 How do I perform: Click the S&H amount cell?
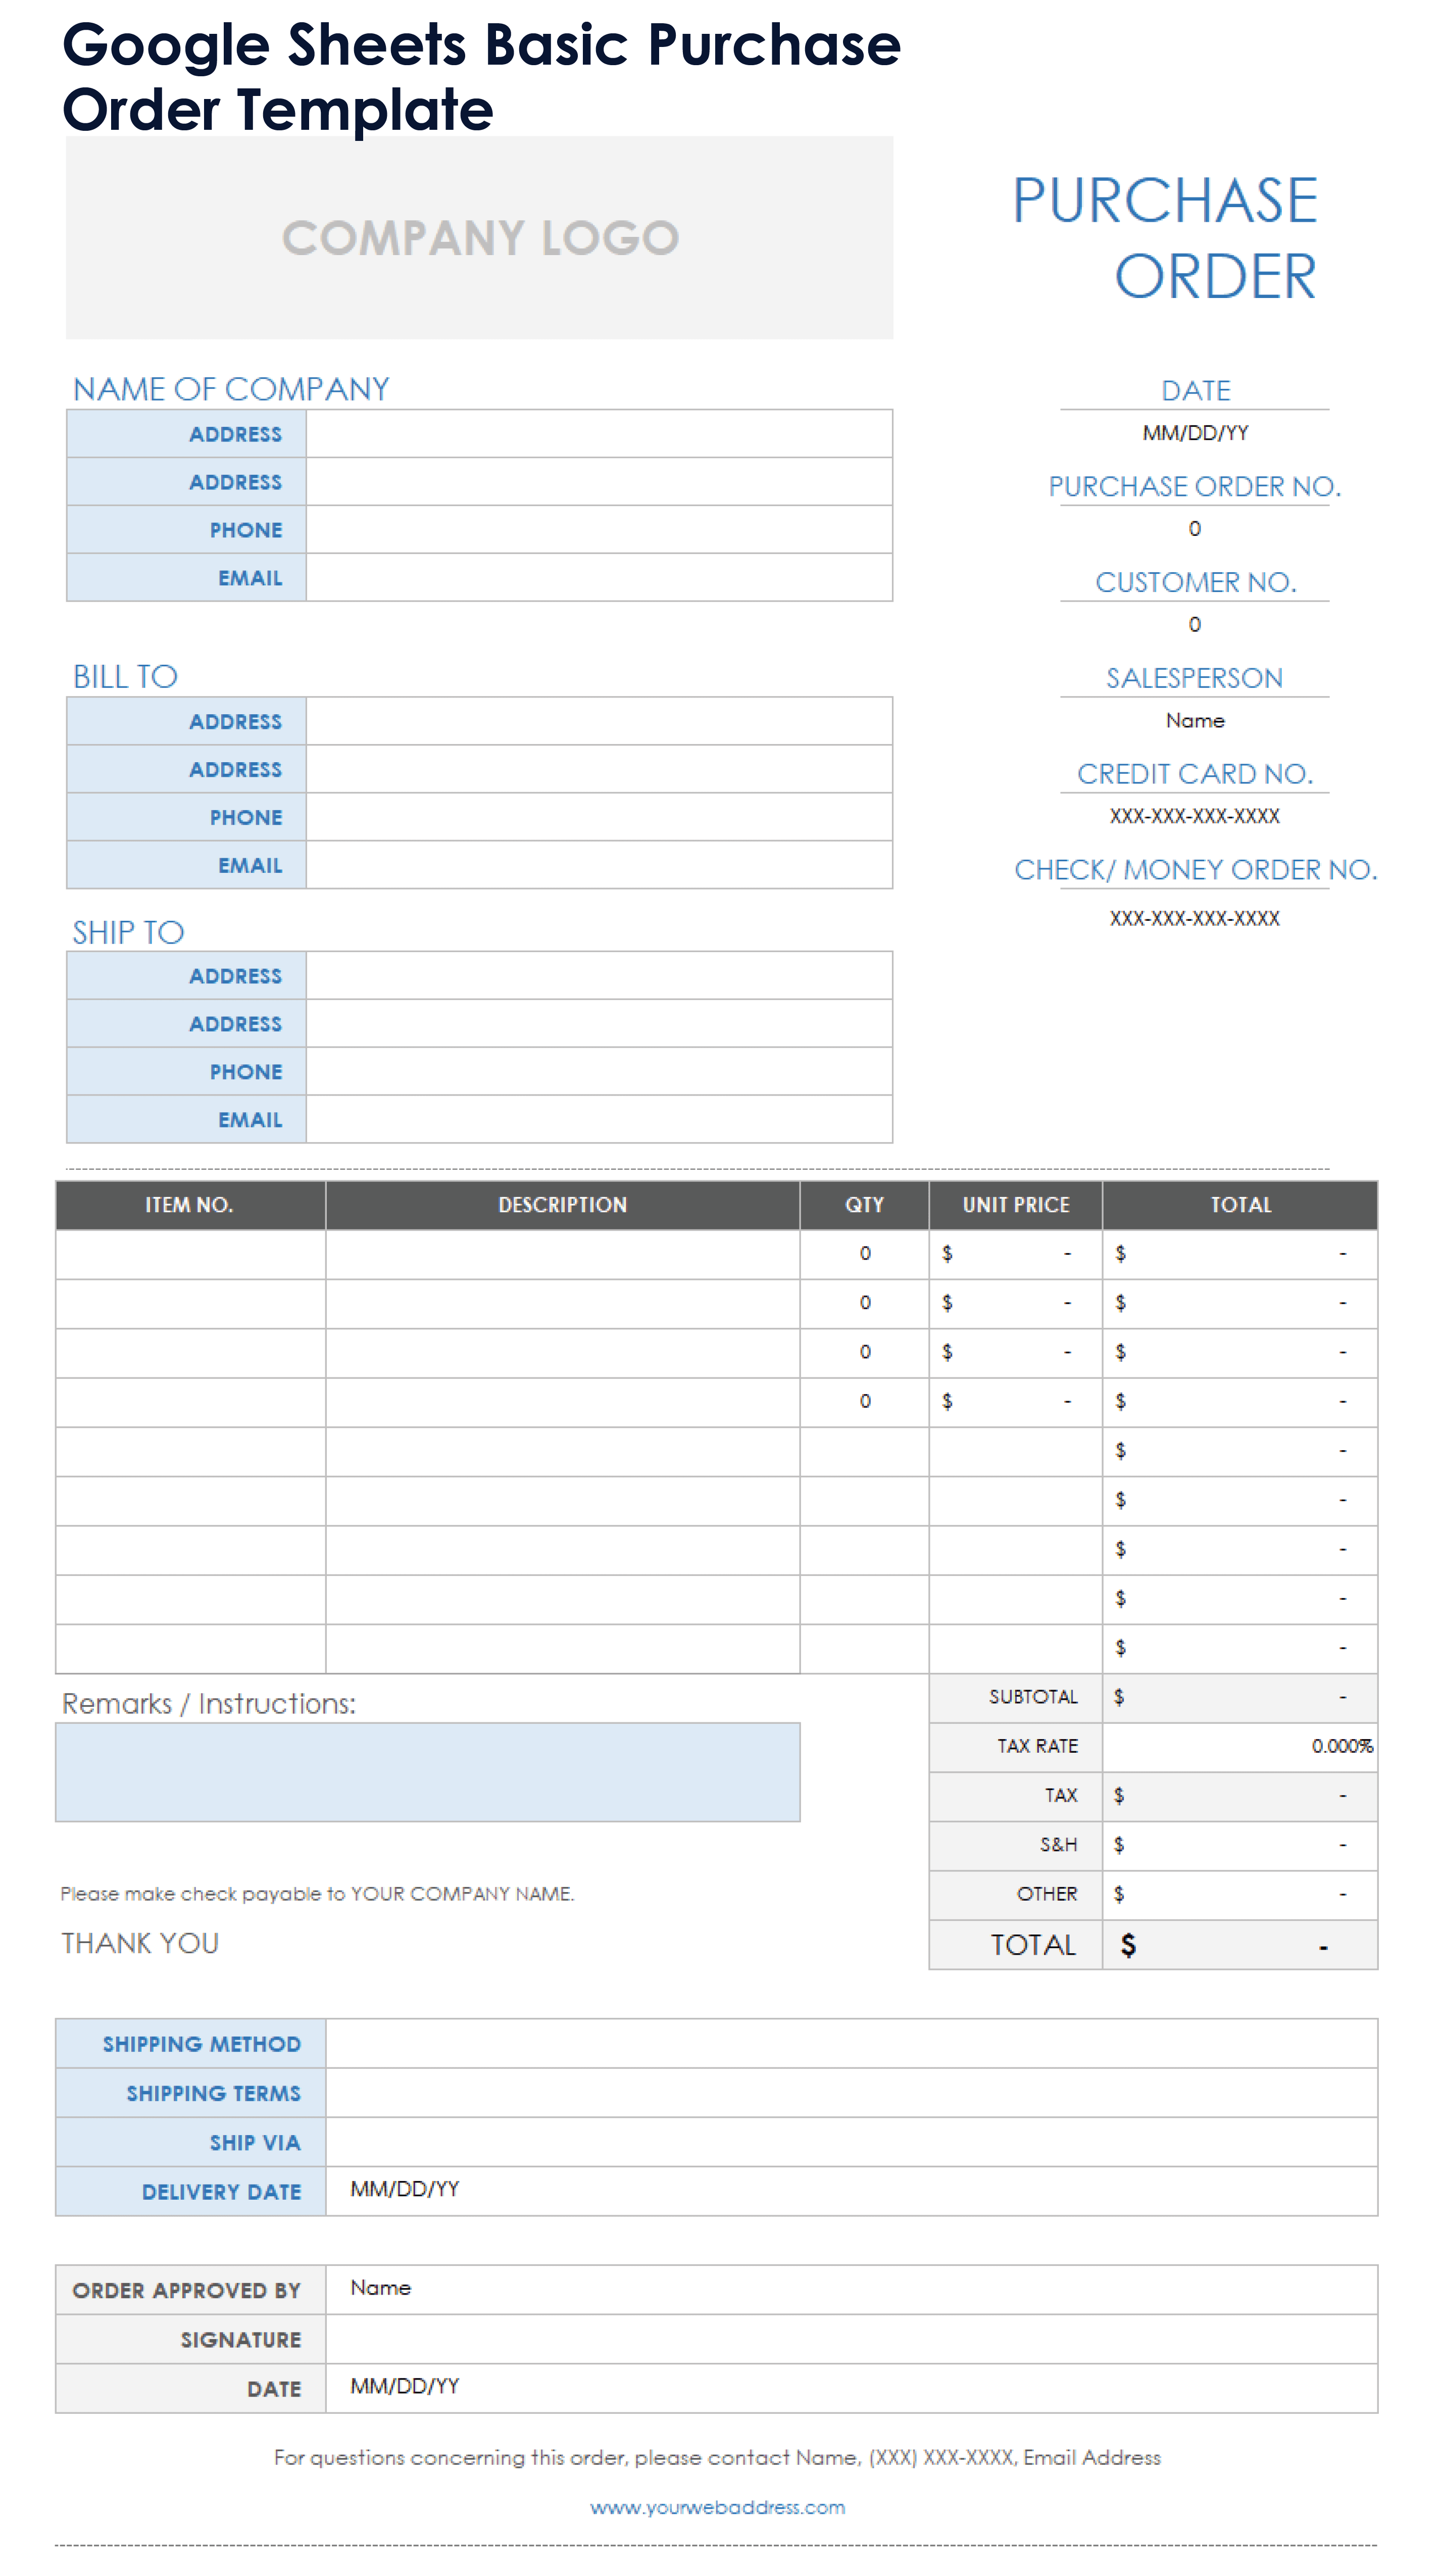click(1240, 1845)
